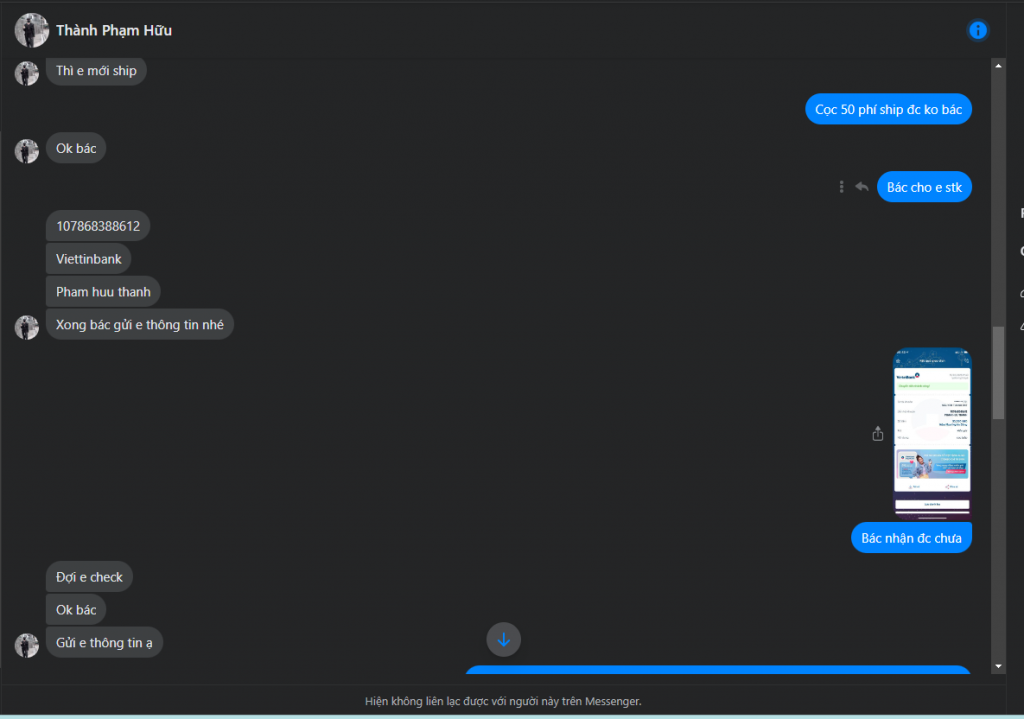Click the reply arrow next to 'Bác cho e stk'

point(862,187)
